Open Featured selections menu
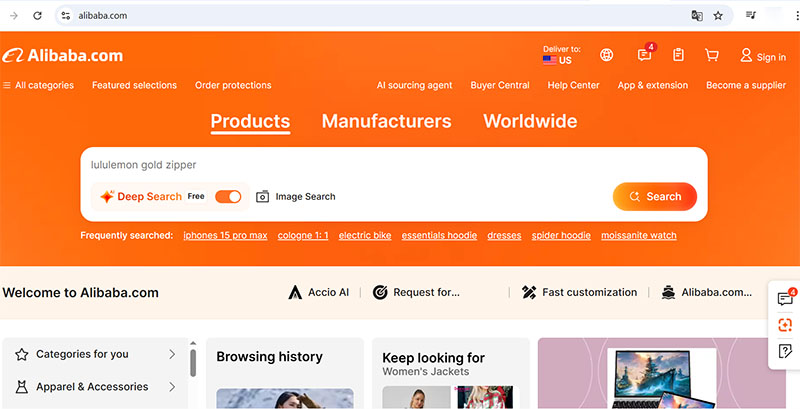 (134, 85)
